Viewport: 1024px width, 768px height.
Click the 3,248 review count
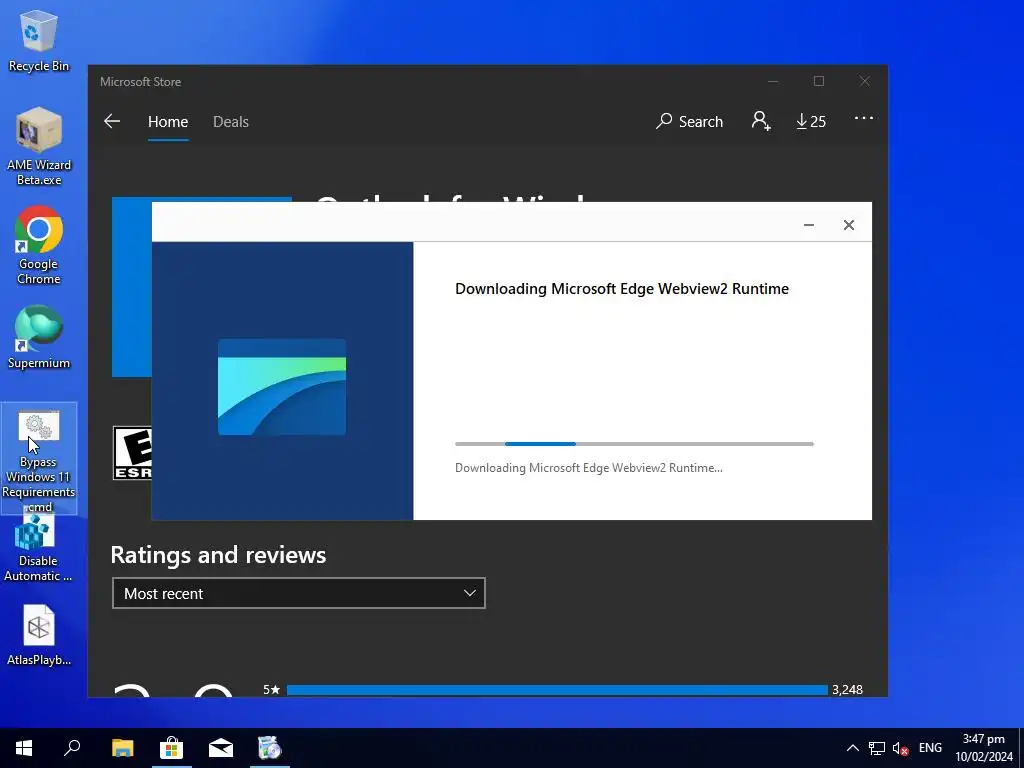click(x=847, y=690)
